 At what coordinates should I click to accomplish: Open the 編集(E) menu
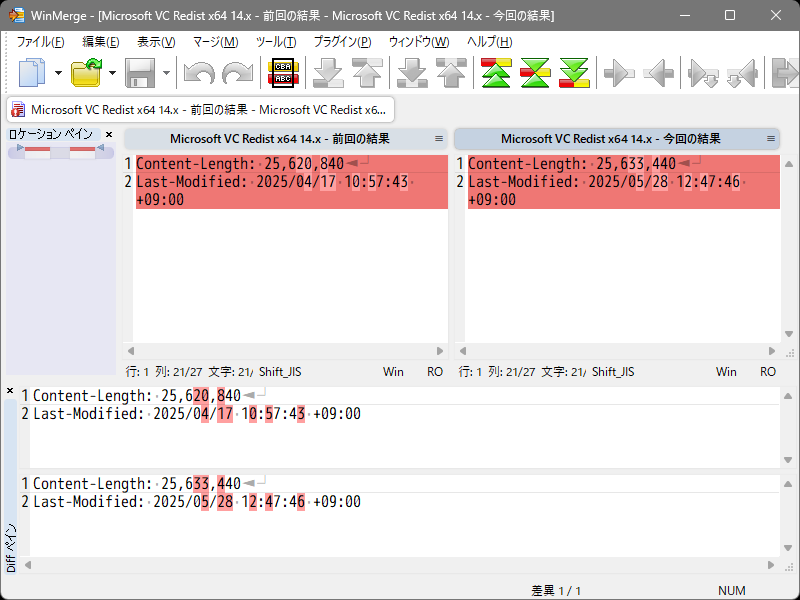(101, 42)
